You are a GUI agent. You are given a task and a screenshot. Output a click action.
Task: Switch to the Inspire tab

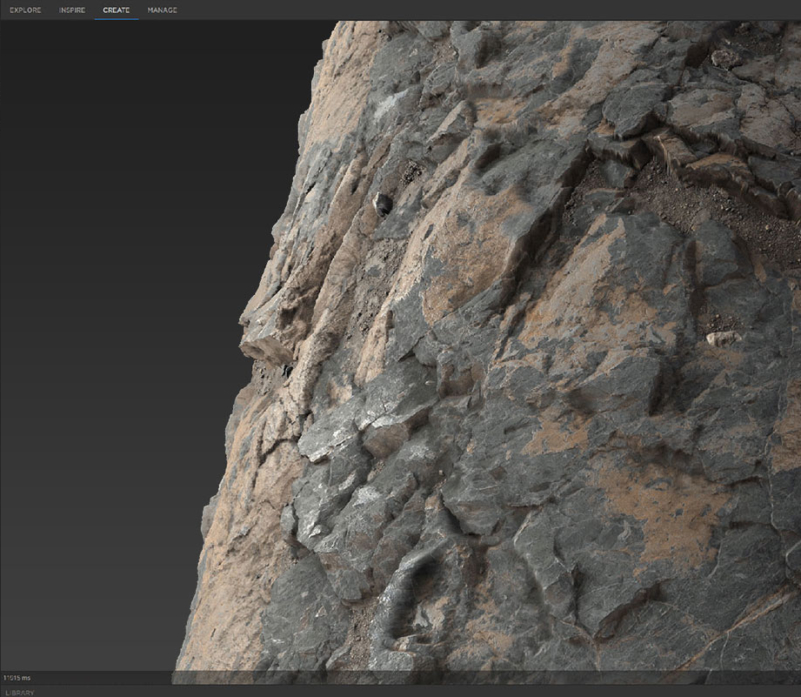click(72, 10)
